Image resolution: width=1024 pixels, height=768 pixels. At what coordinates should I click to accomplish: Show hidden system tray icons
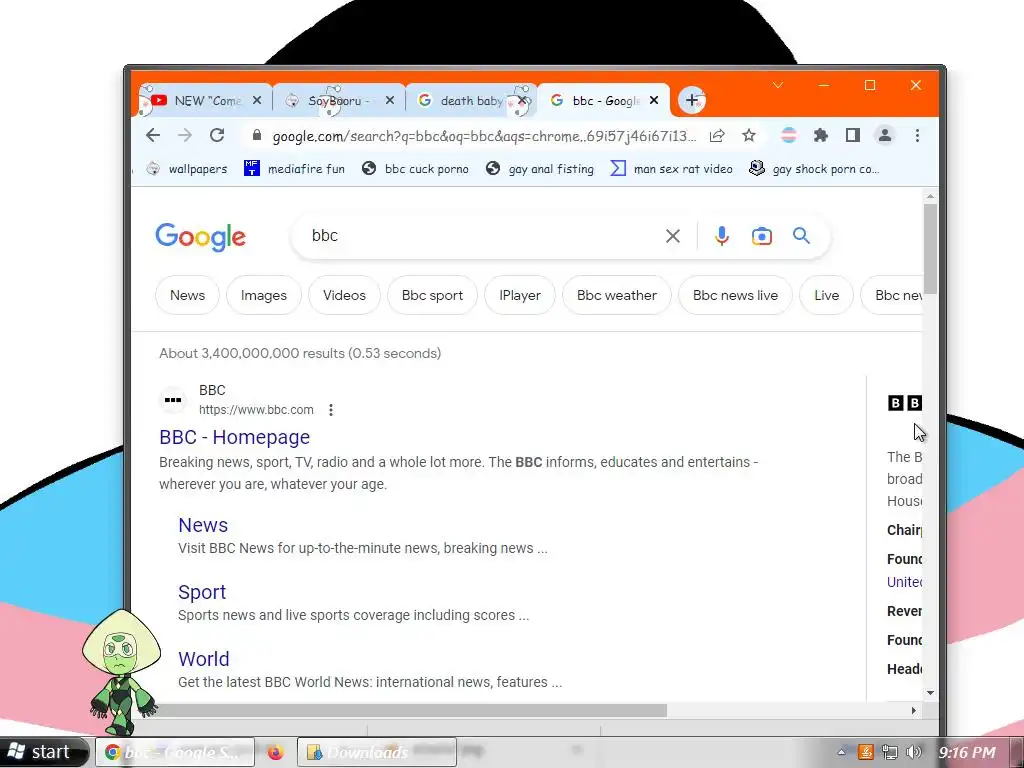(843, 752)
